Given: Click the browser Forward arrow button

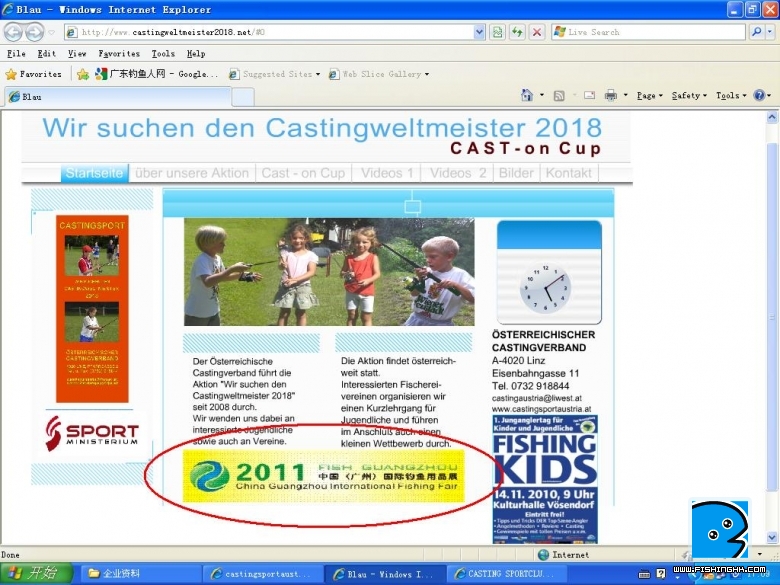Looking at the screenshot, I should pyautogui.click(x=34, y=32).
